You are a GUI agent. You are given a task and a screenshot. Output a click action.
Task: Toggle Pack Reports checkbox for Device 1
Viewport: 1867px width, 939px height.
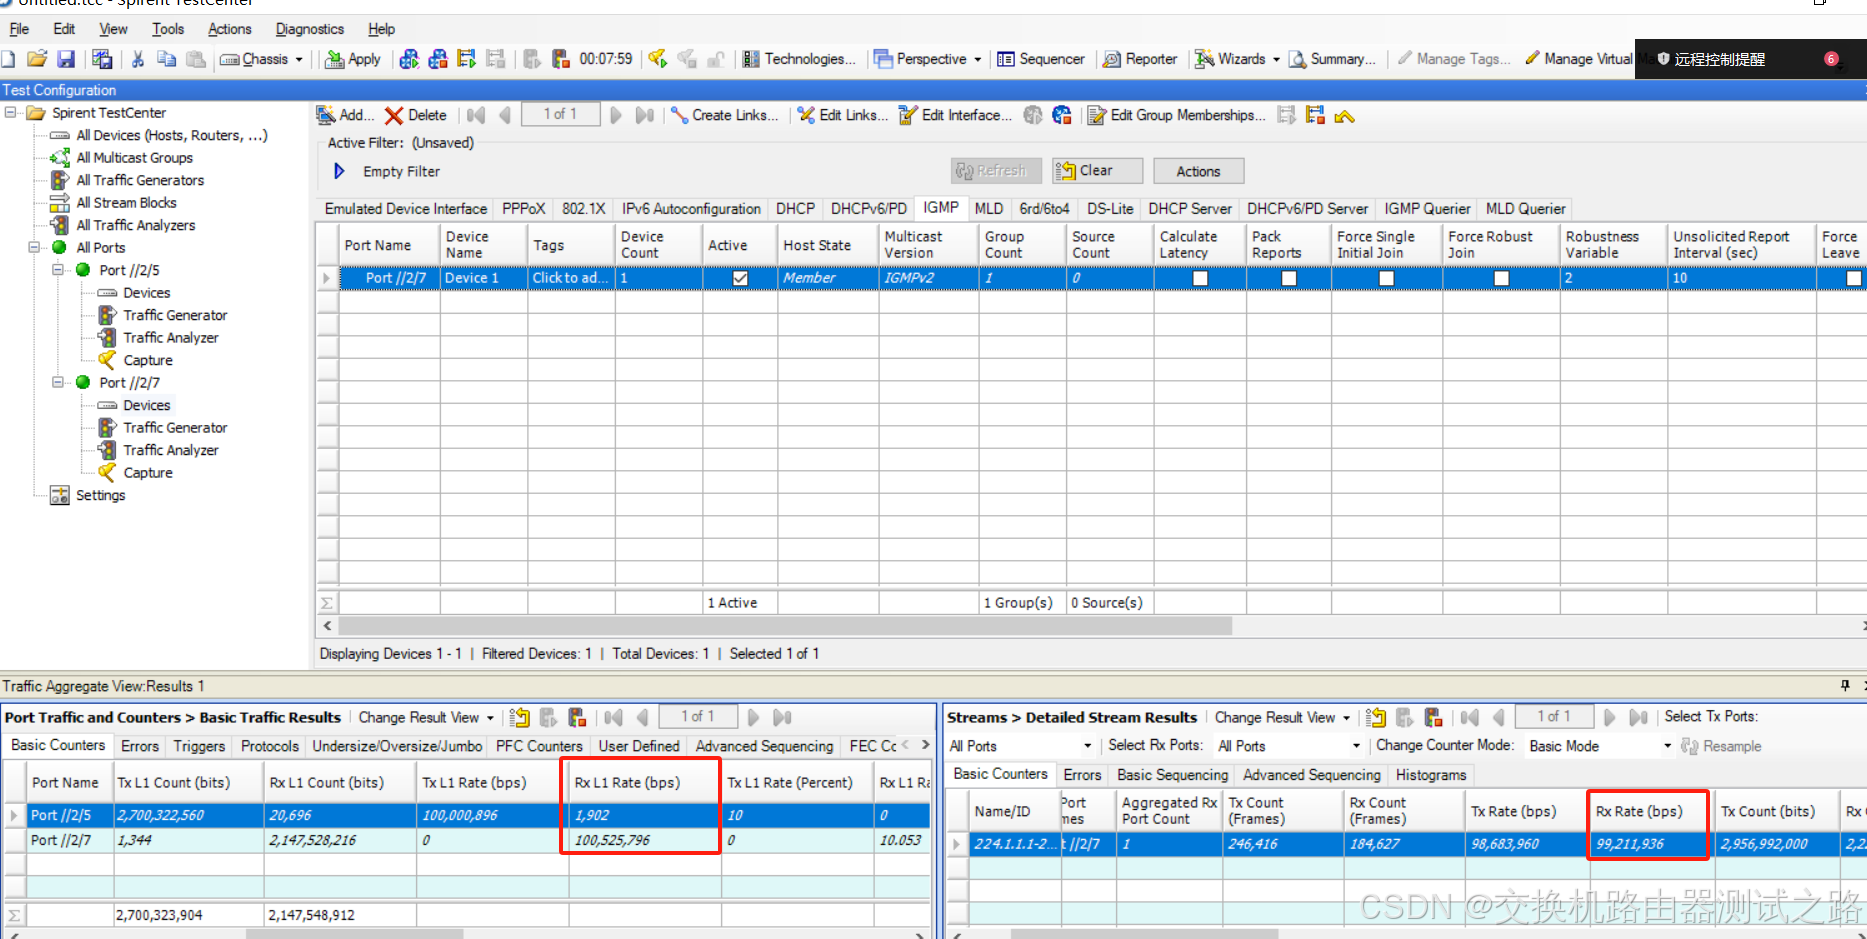(x=1289, y=278)
